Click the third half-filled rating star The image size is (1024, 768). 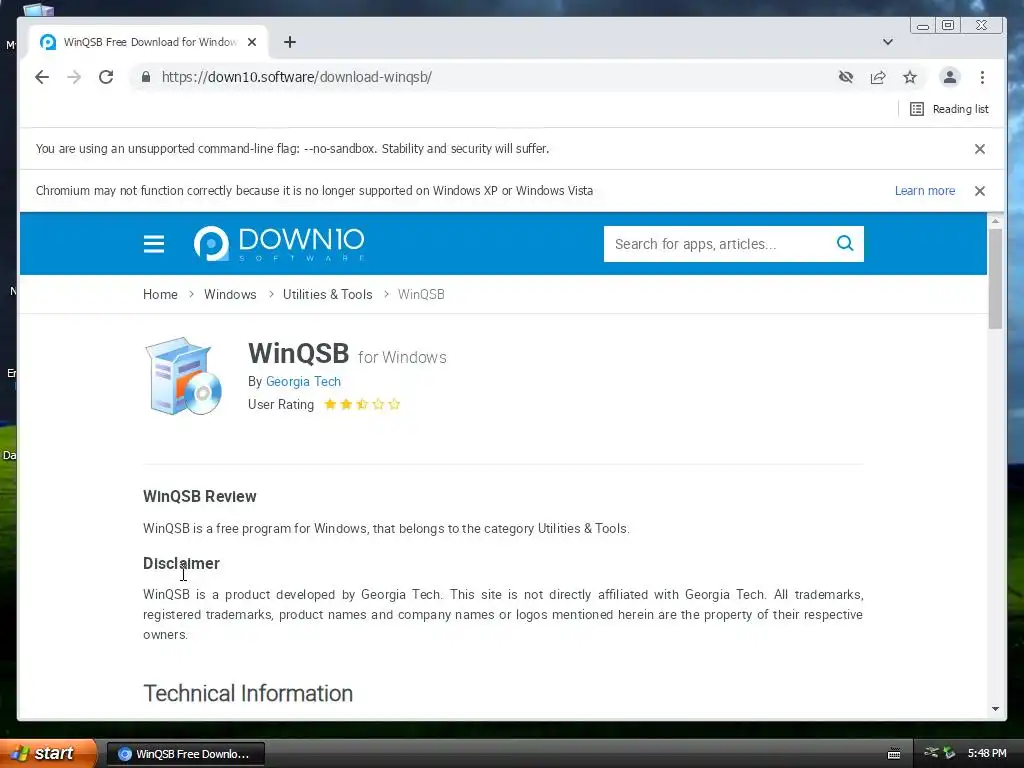click(x=362, y=404)
